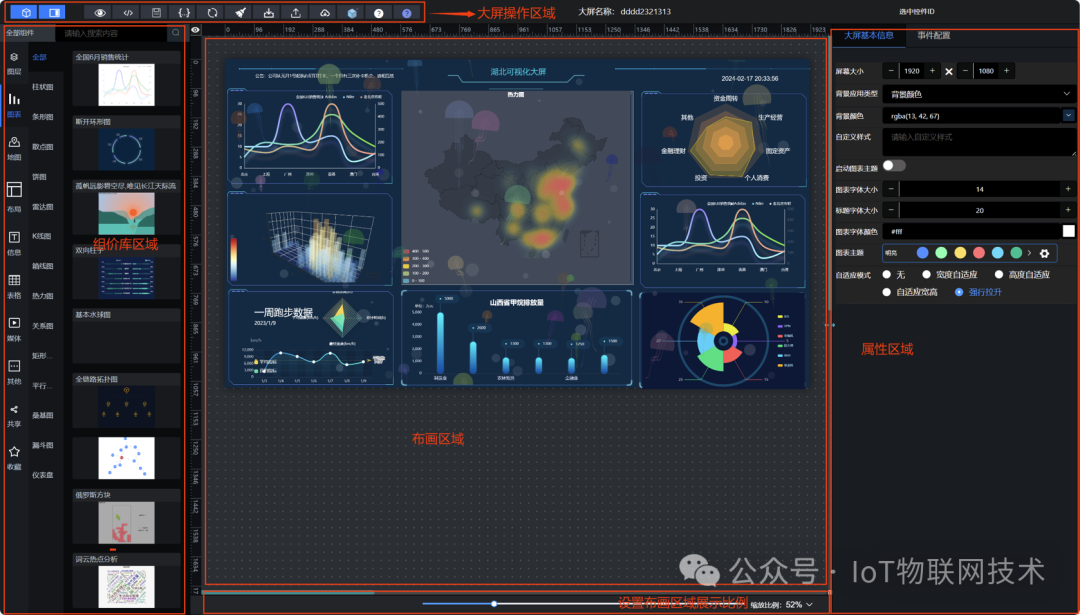The height and width of the screenshot is (615, 1080).
Task: Select the 无 adaptive mode radio
Action: [x=887, y=274]
